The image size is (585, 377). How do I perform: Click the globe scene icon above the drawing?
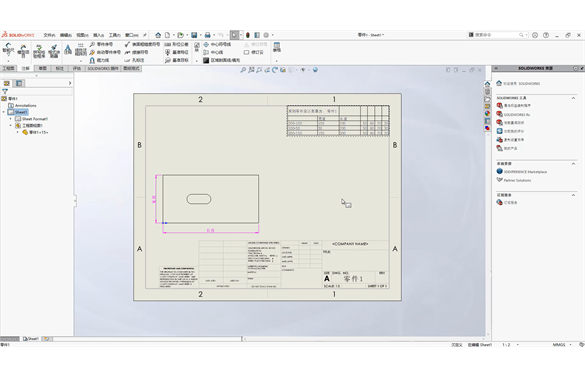point(315,70)
